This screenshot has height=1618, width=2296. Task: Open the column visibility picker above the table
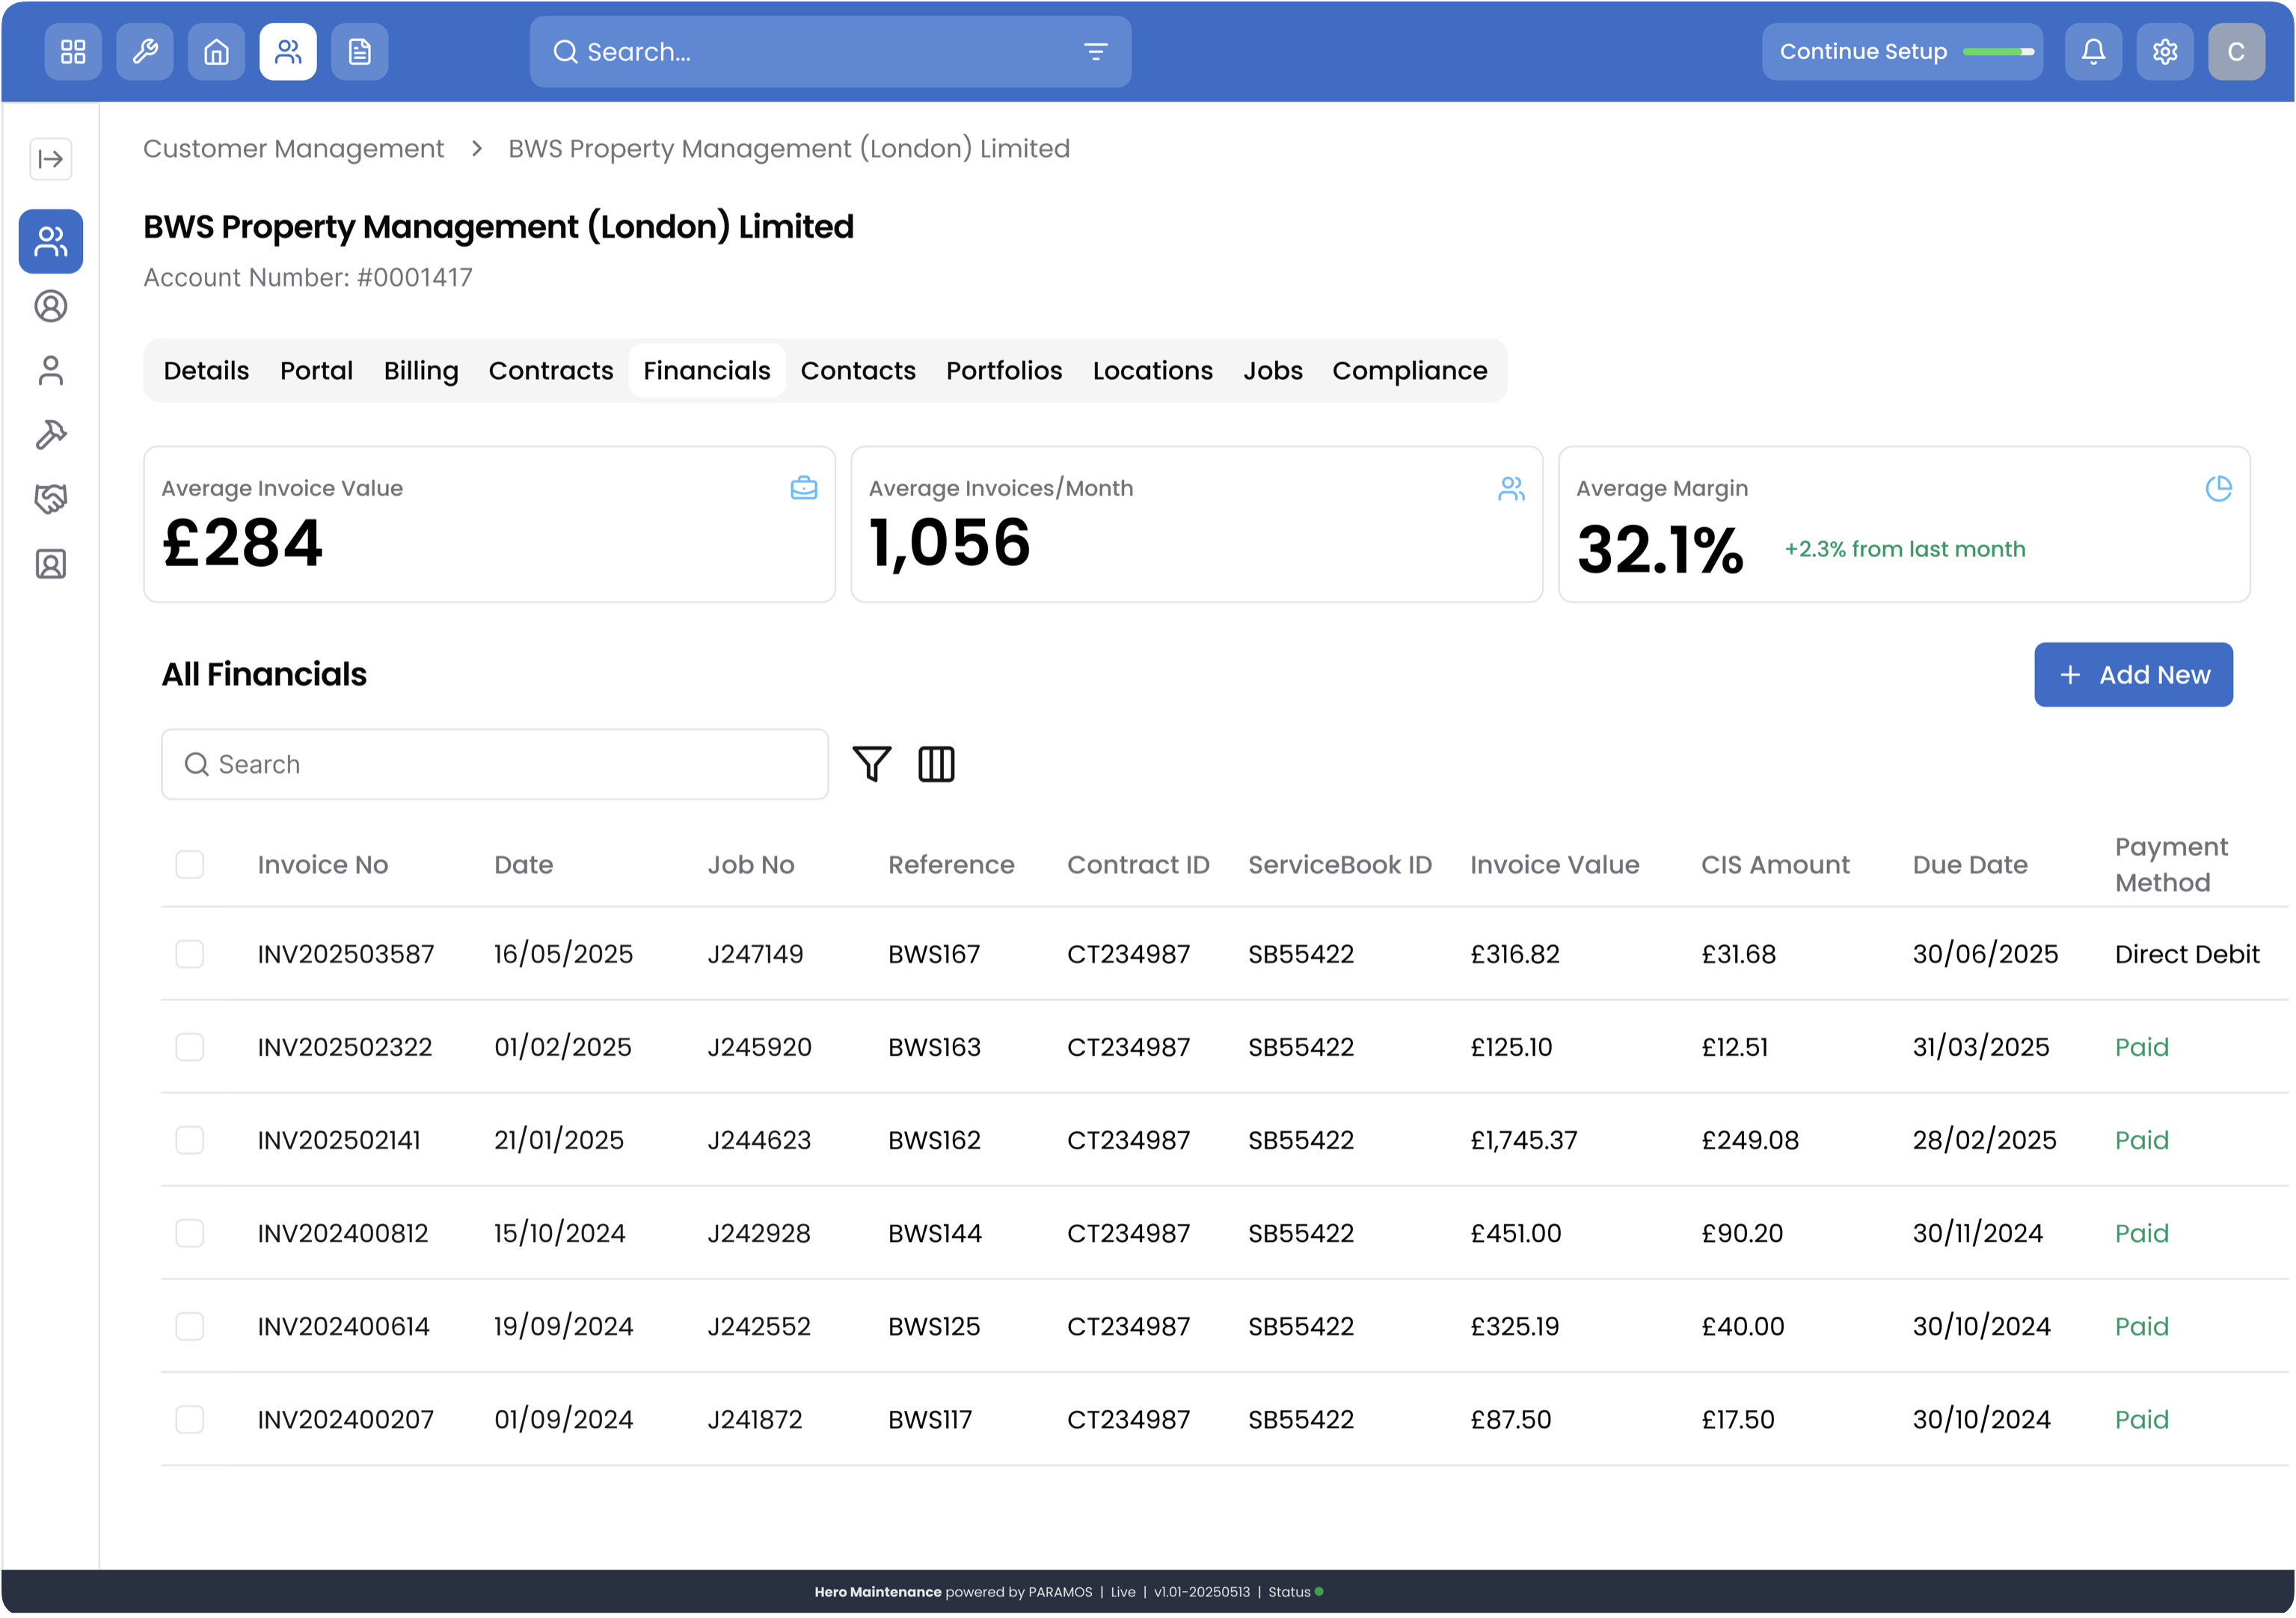tap(937, 764)
